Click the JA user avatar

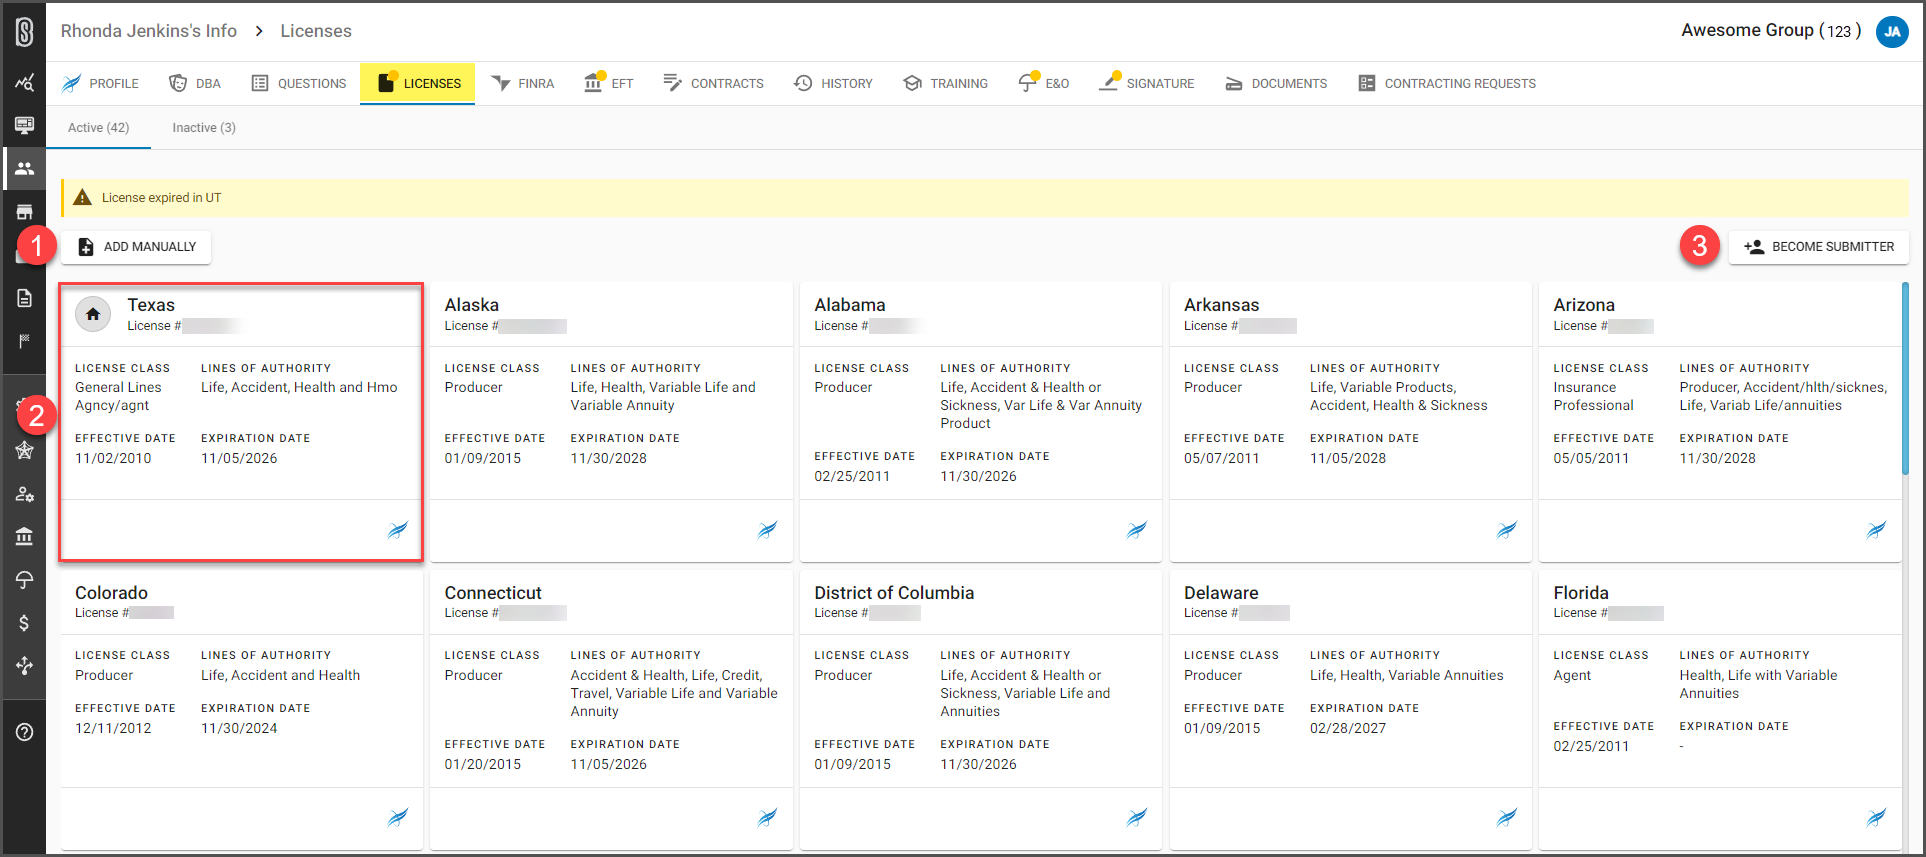coord(1892,31)
